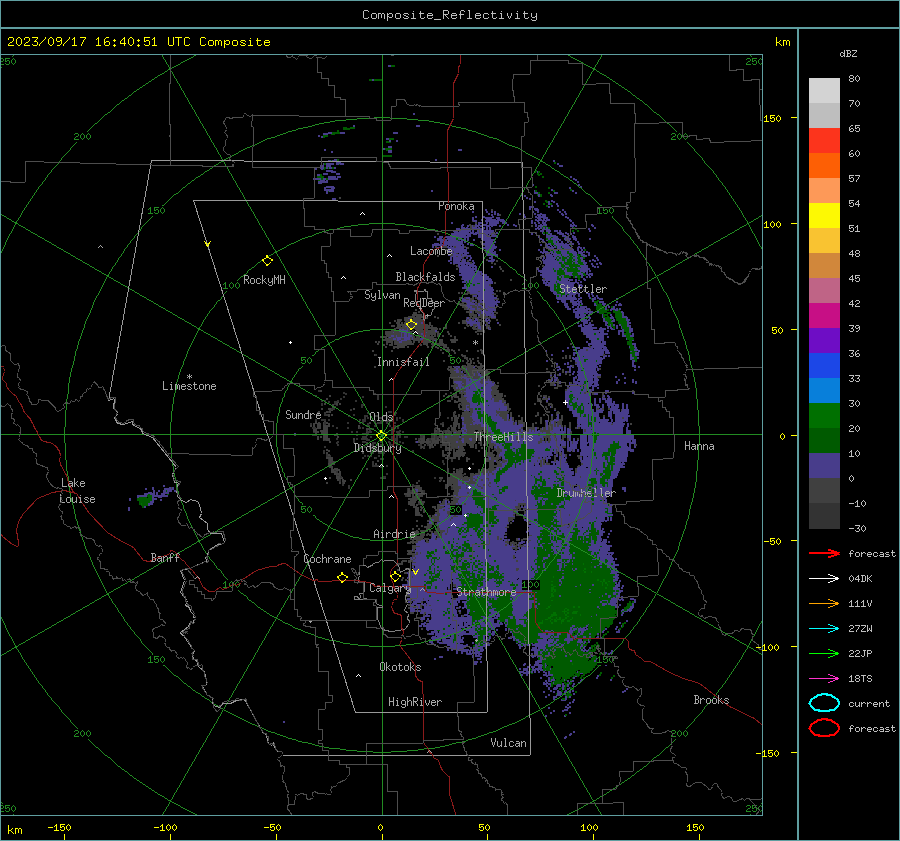Click the Vulcan town label
Screen dimensions: 900x841
[x=508, y=743]
